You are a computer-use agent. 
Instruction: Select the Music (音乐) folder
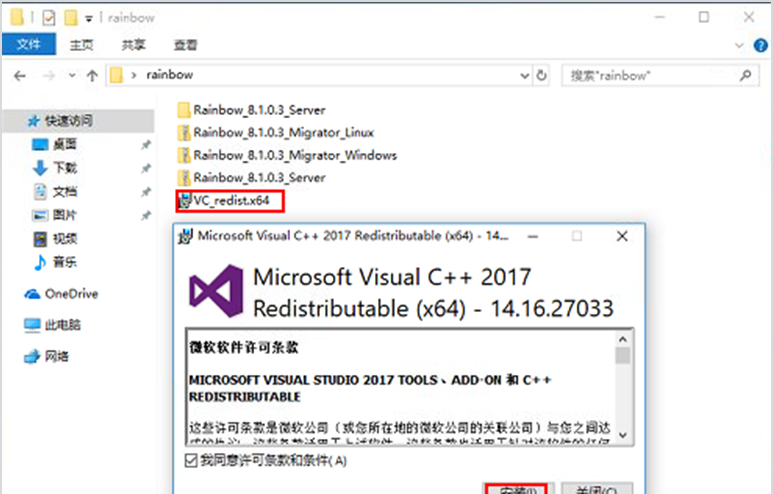pyautogui.click(x=65, y=261)
